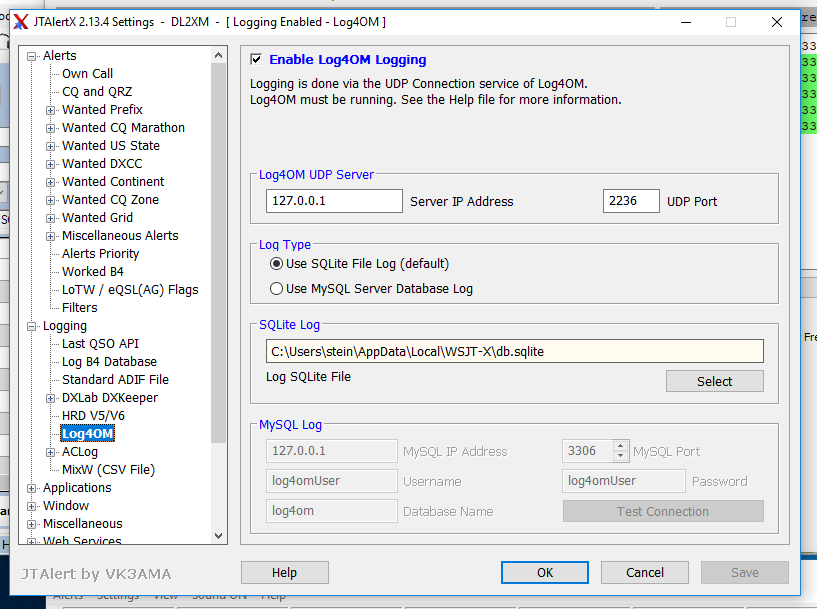The image size is (817, 609).
Task: Select the Alerts Priority tree item
Action: (101, 254)
